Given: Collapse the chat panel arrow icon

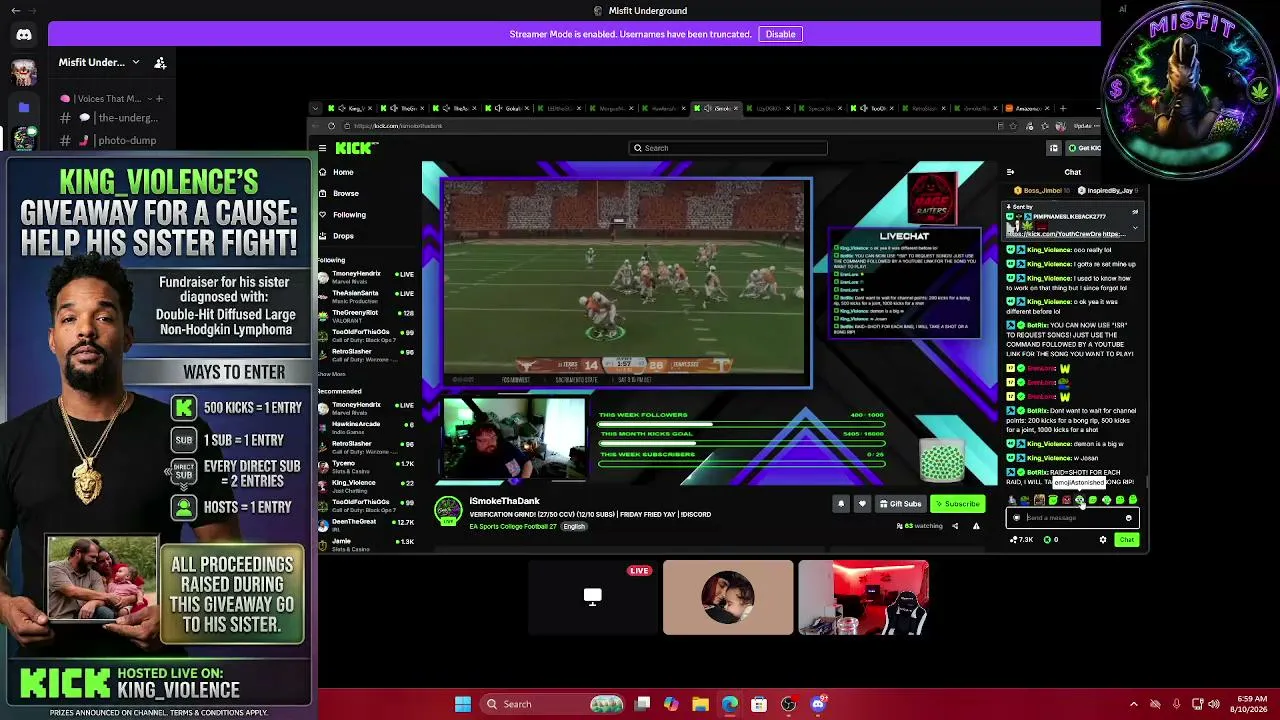Looking at the screenshot, I should tap(1010, 172).
